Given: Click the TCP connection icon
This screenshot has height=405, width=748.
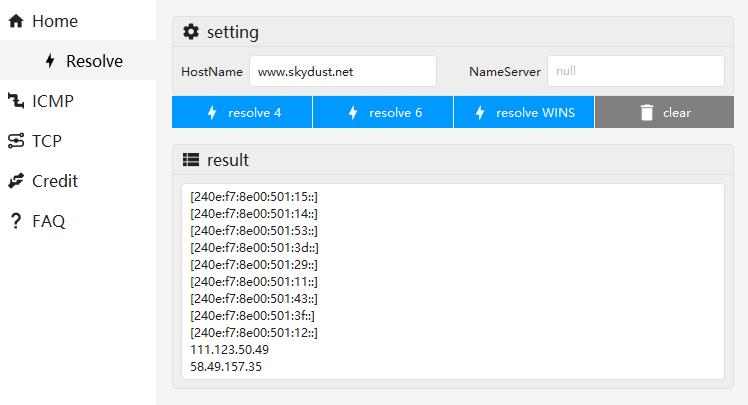Looking at the screenshot, I should (15, 141).
